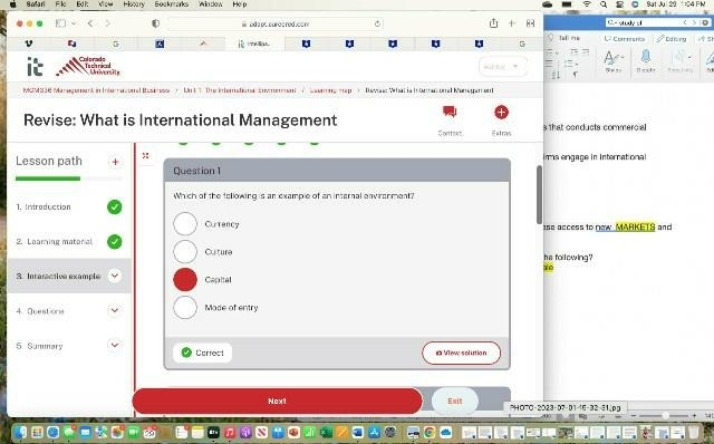Screen dimensions: 714x444
Task: Expand the Summary step chevron
Action: click(114, 345)
